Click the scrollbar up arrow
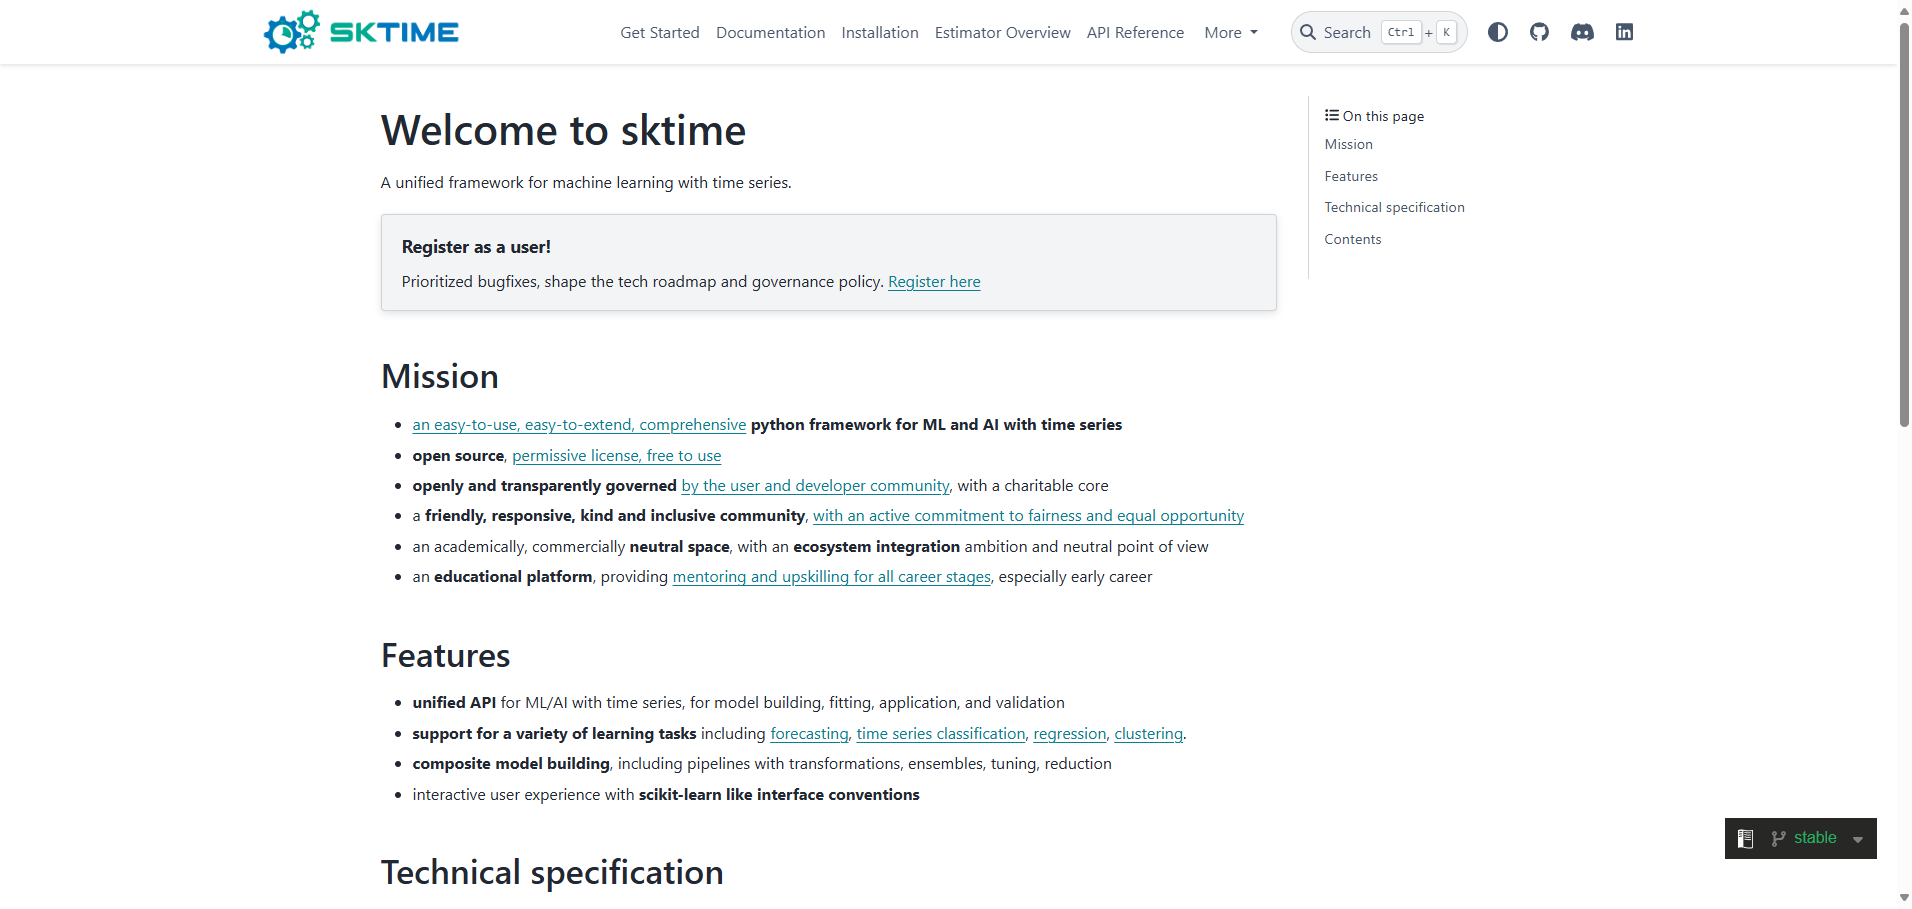1912x909 pixels. pyautogui.click(x=1904, y=10)
